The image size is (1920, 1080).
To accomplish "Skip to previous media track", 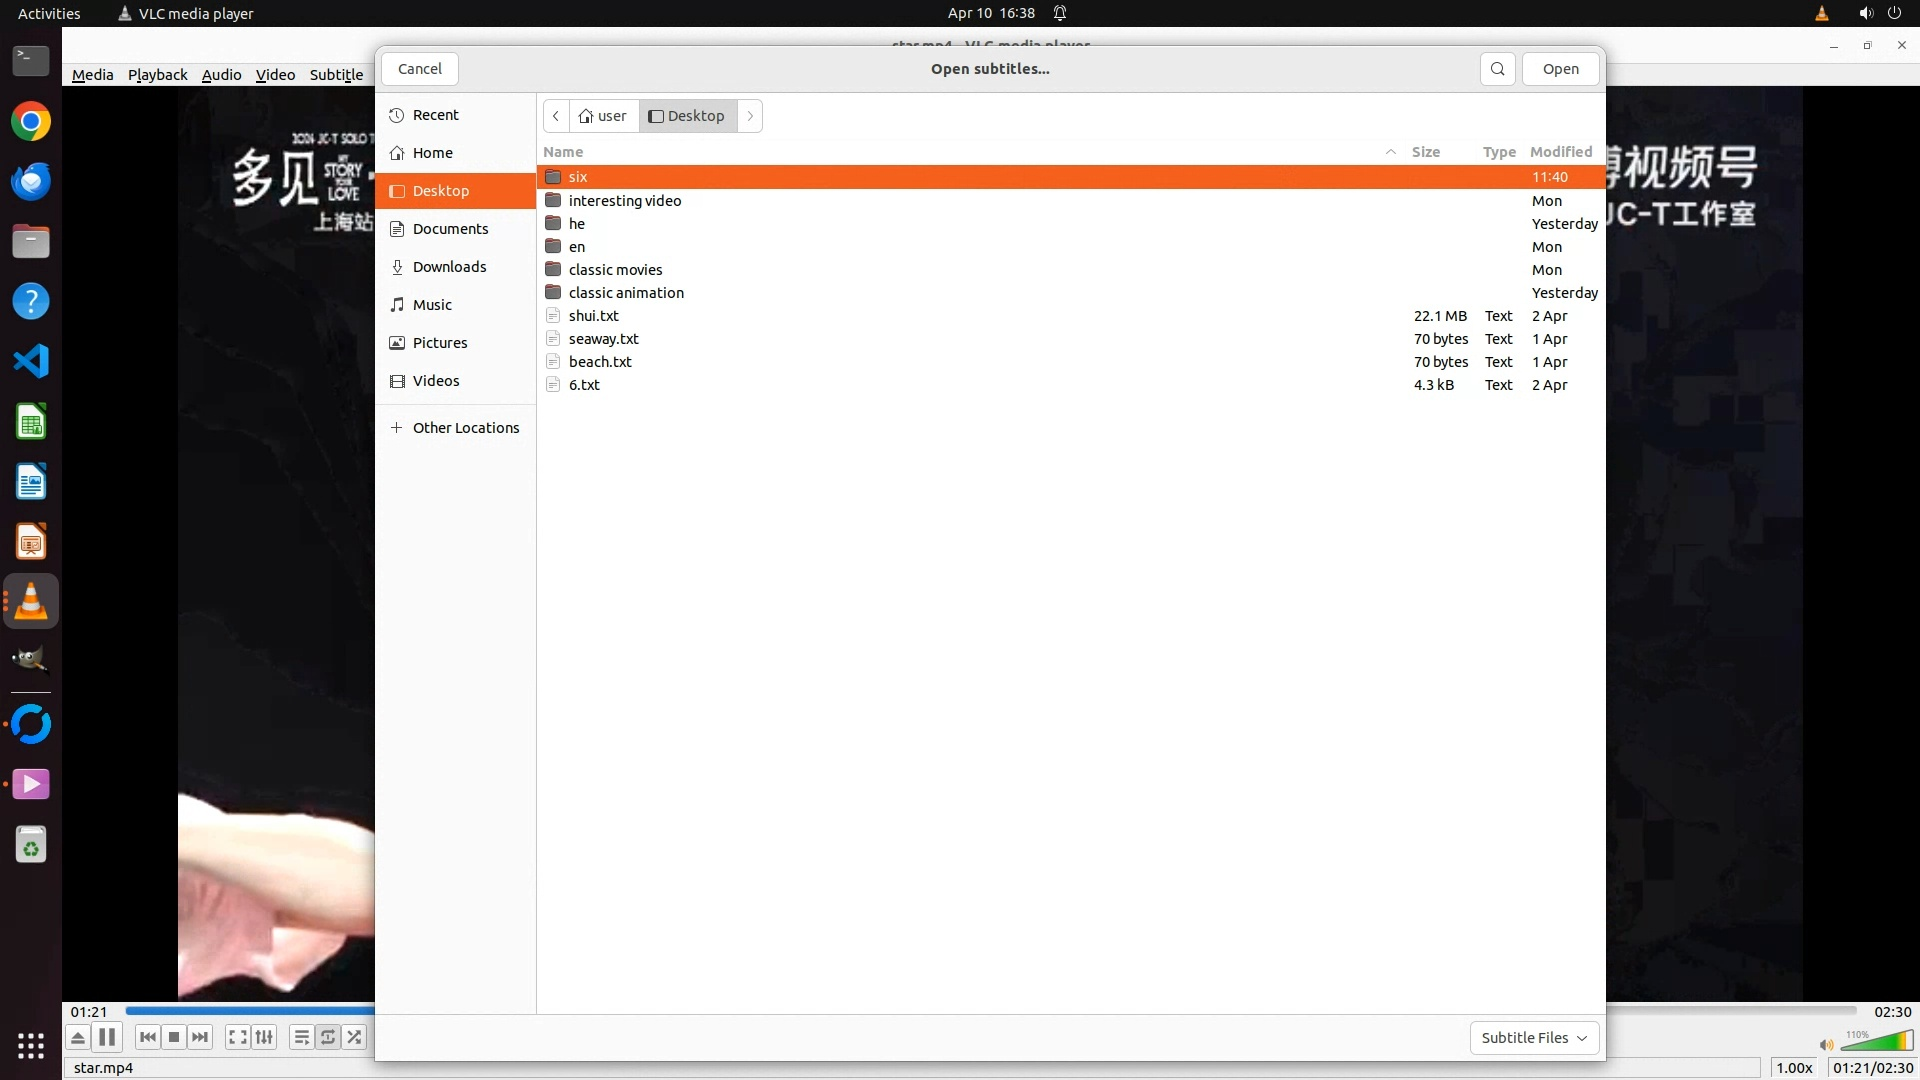I will [148, 1037].
